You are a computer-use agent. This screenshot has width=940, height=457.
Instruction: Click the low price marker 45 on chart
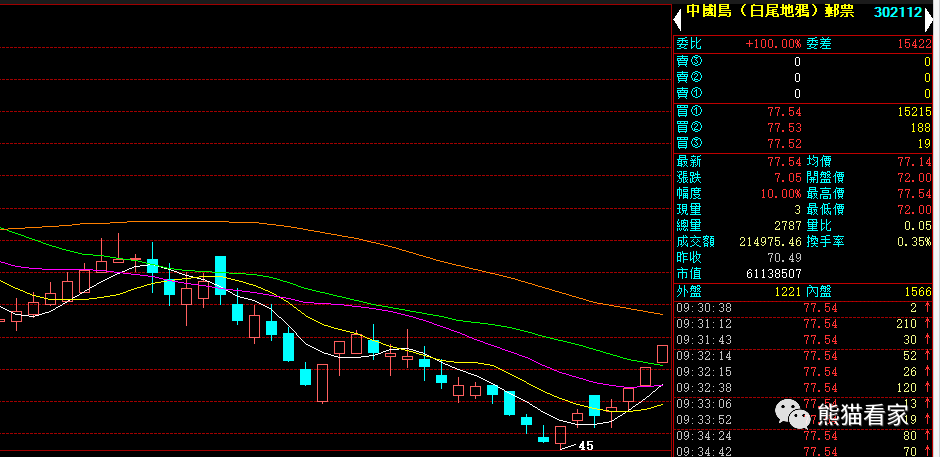[586, 446]
